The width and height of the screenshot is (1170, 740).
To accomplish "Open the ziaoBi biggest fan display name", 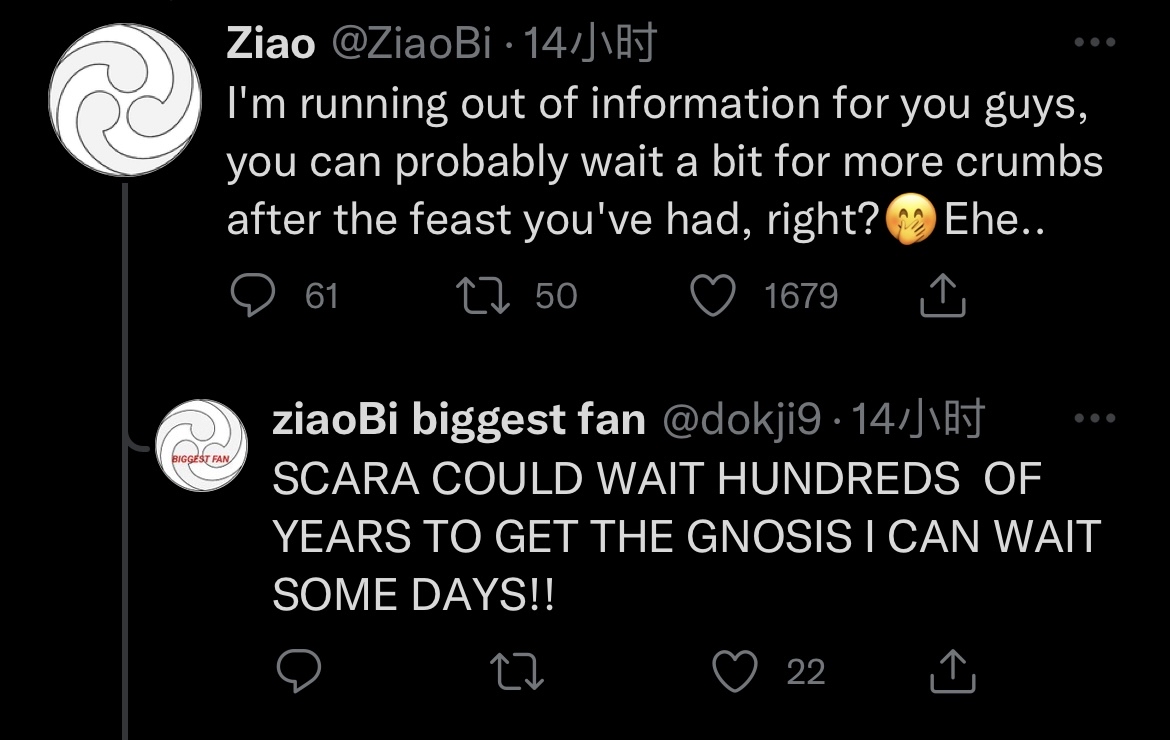I will pos(459,420).
